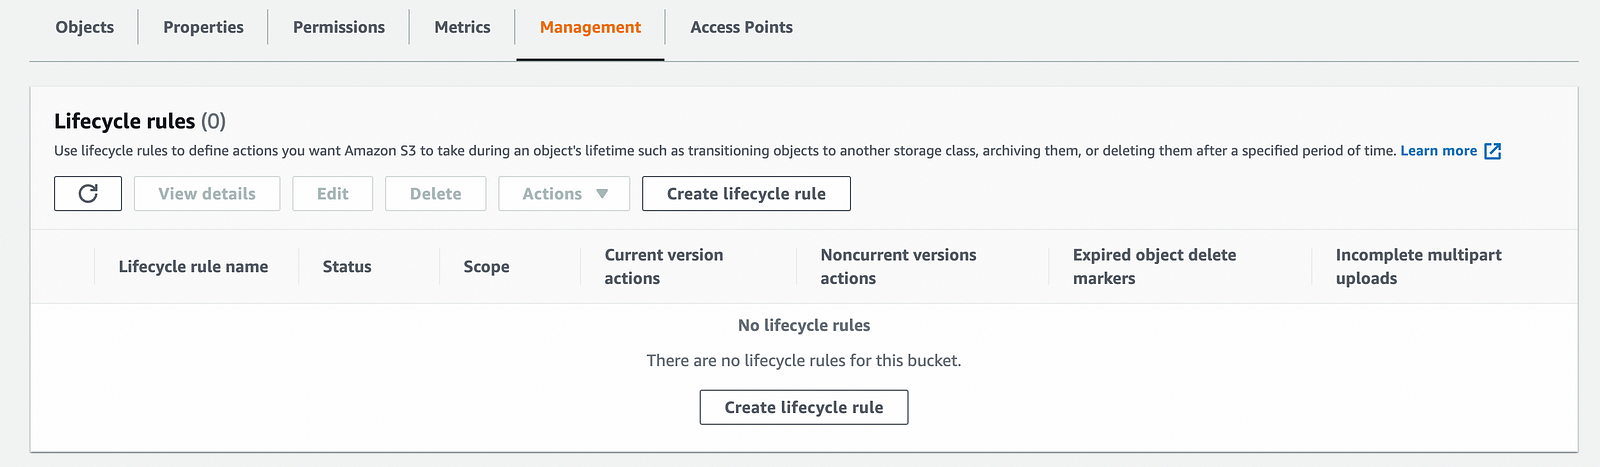The image size is (1600, 467).
Task: Go to the Permissions tab
Action: pos(339,28)
